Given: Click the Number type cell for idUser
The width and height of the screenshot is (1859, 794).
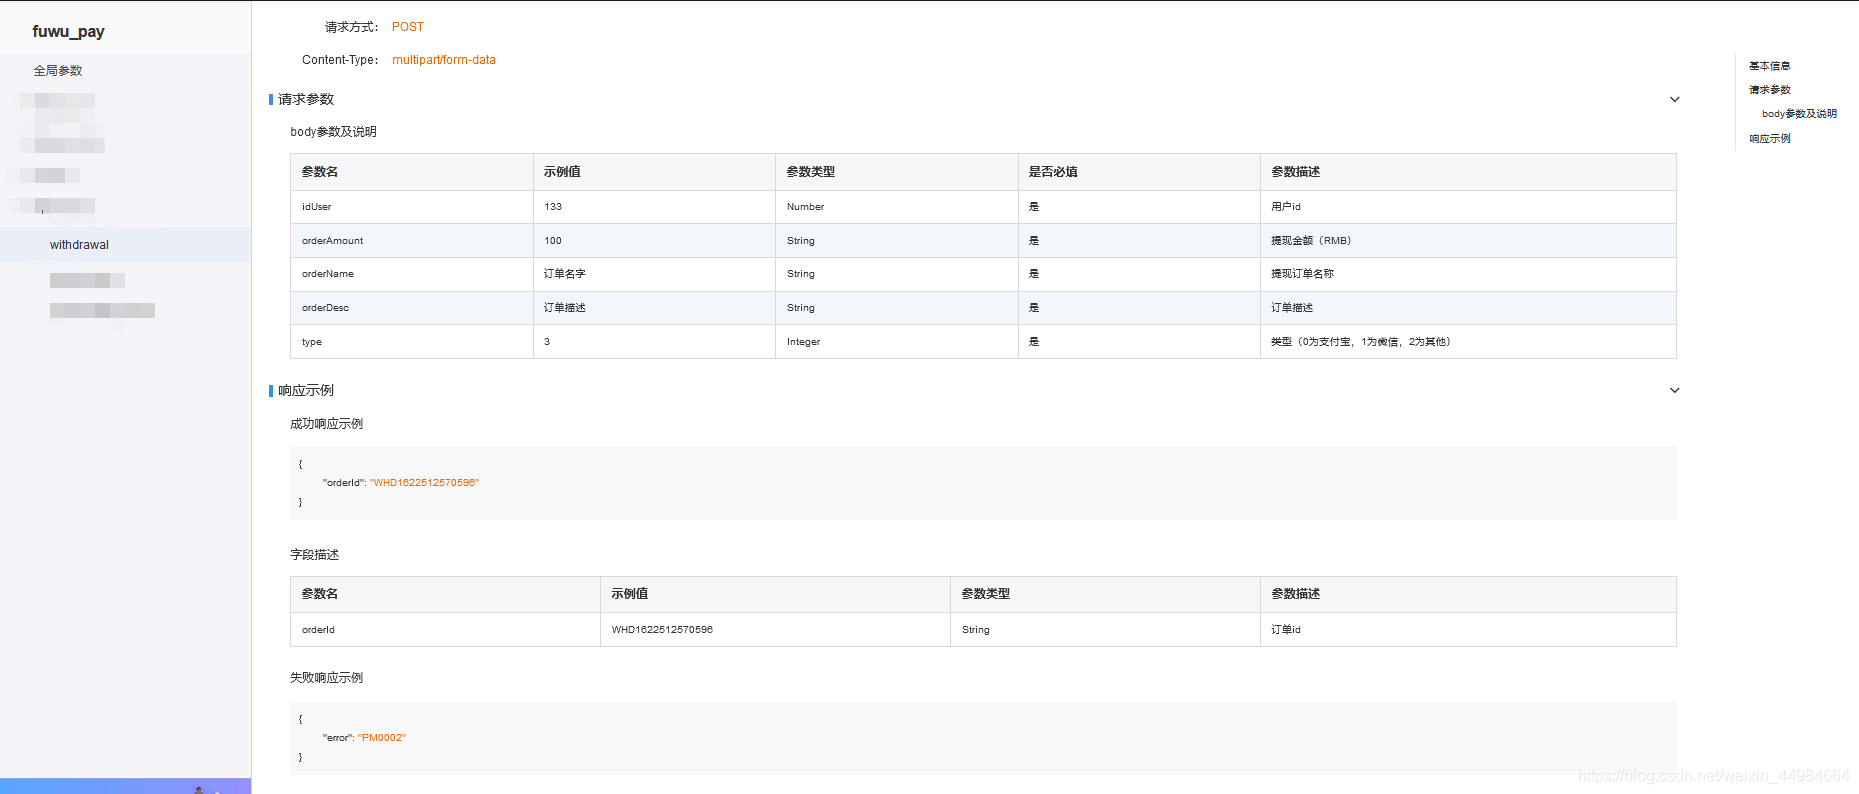Looking at the screenshot, I should click(x=896, y=207).
